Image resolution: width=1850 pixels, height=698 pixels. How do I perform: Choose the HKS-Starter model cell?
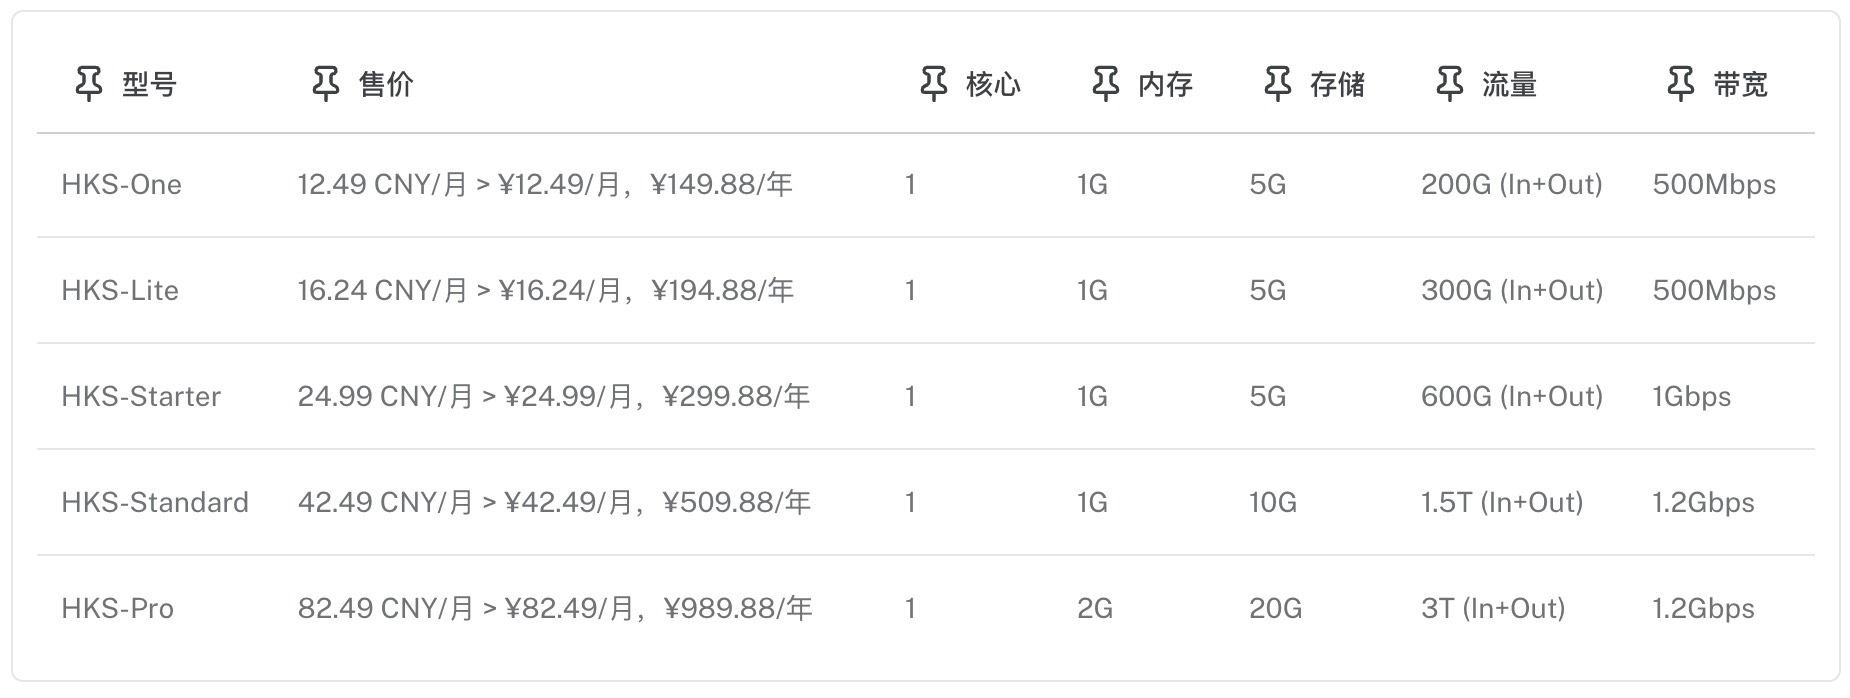[x=141, y=397]
